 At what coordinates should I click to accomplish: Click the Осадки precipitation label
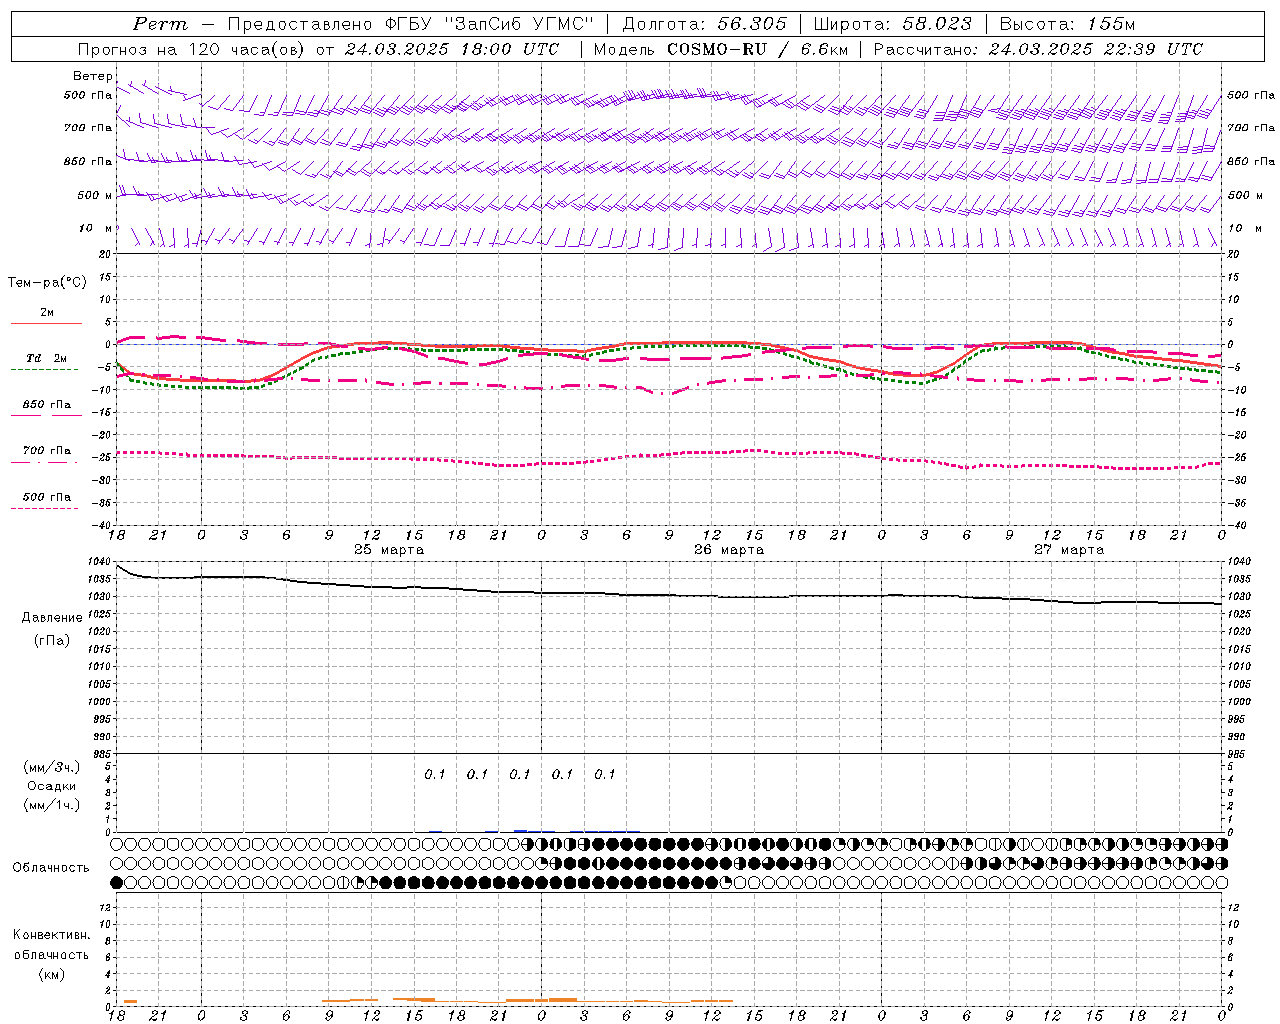point(52,787)
